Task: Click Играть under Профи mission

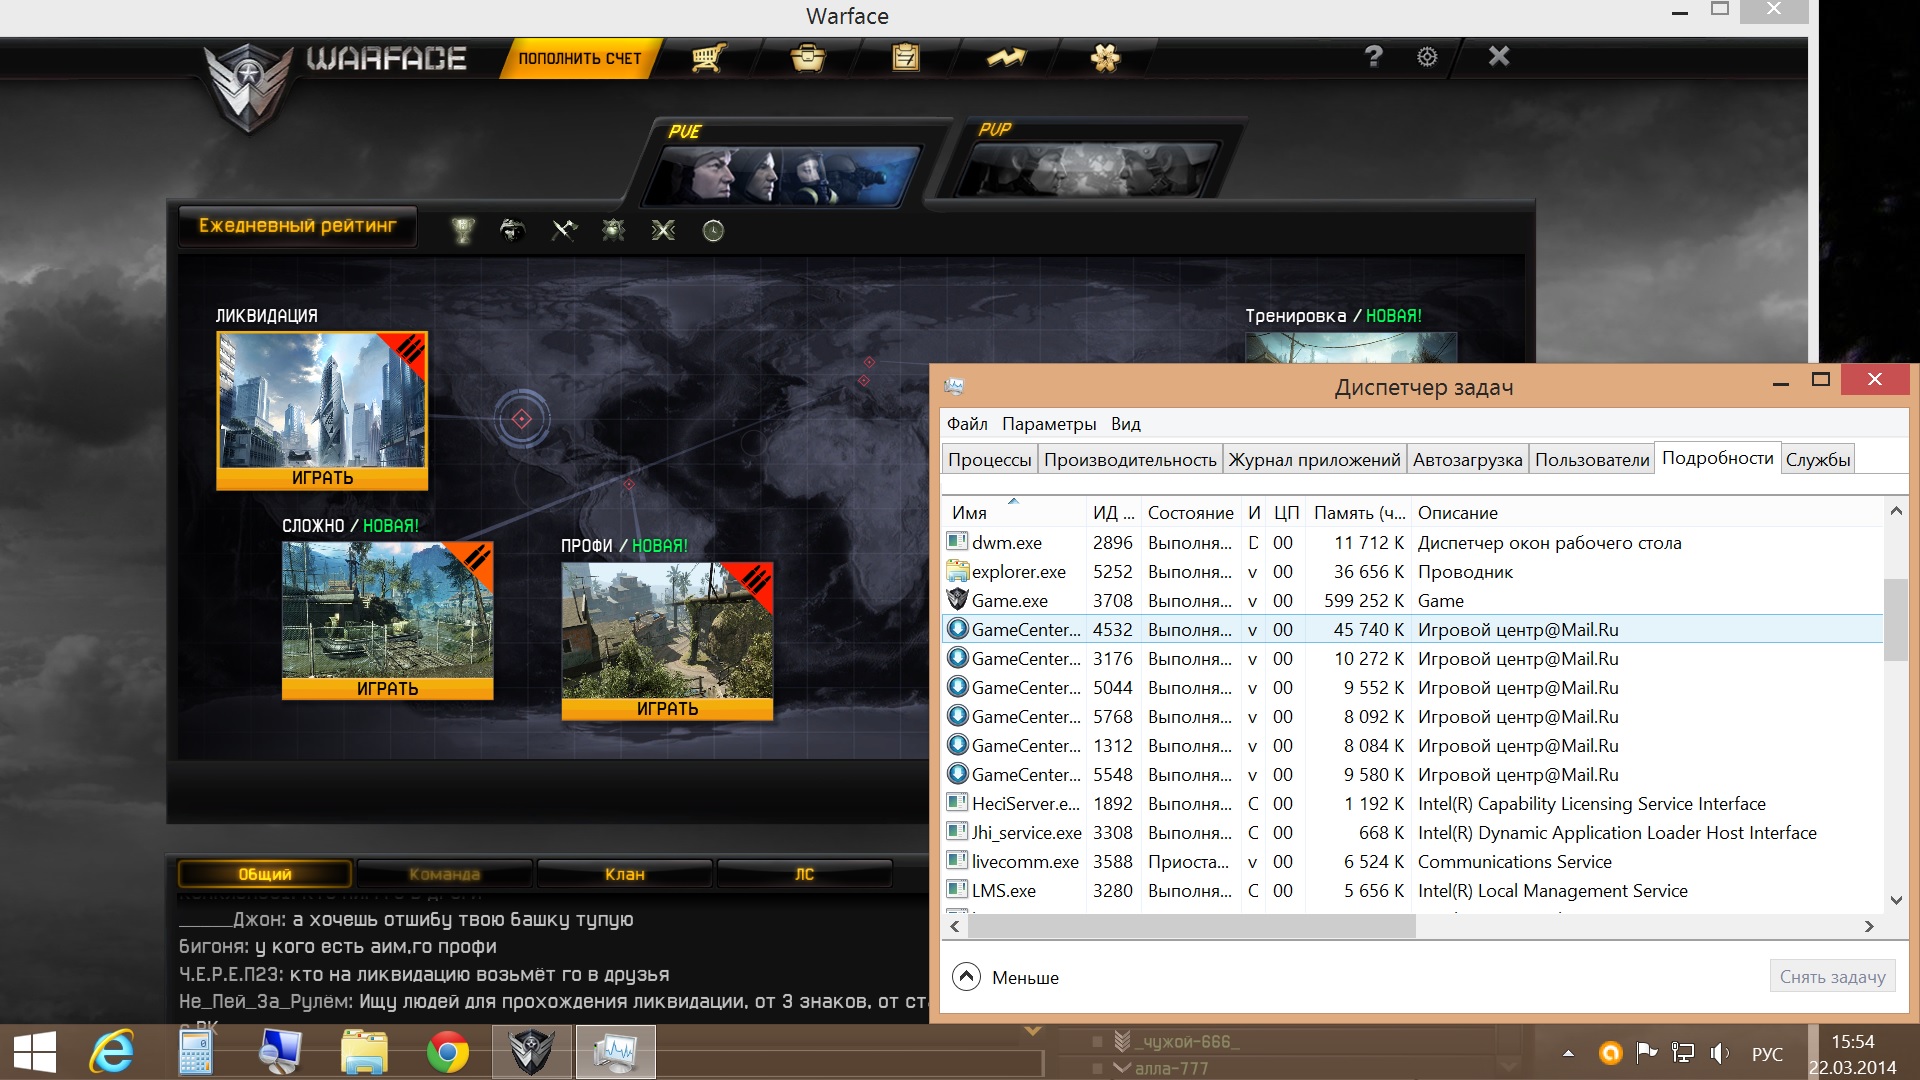Action: 667,709
